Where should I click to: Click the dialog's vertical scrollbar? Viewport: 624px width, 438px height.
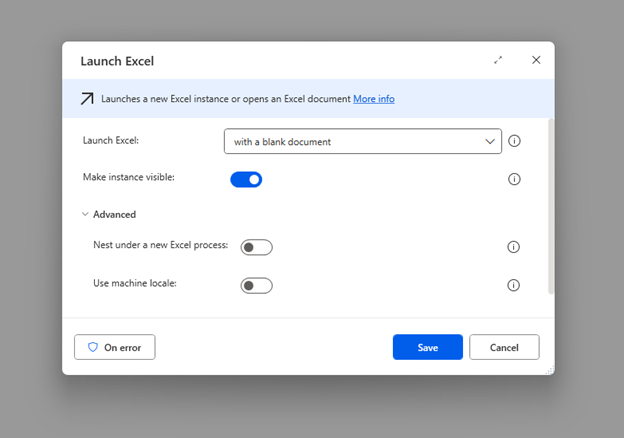coord(551,206)
